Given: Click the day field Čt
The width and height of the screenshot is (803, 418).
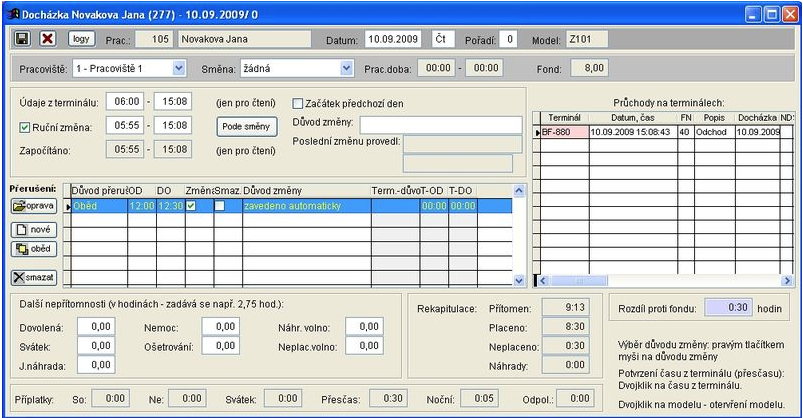Looking at the screenshot, I should [x=443, y=39].
